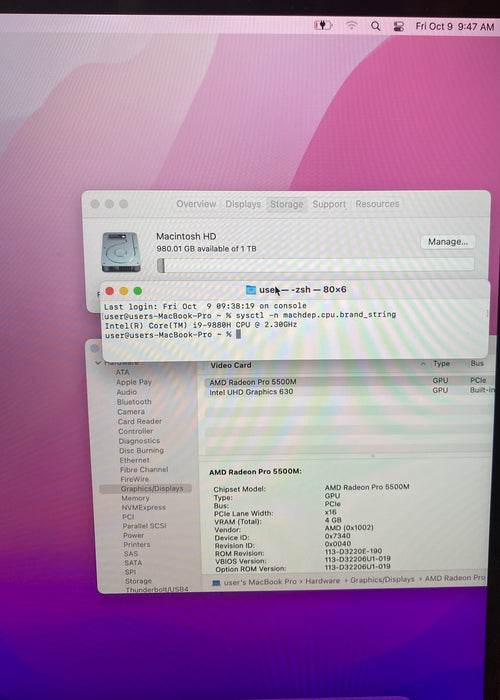Screen dimensions: 500x700
Task: Select SATA in the sidebar
Action: tap(133, 563)
